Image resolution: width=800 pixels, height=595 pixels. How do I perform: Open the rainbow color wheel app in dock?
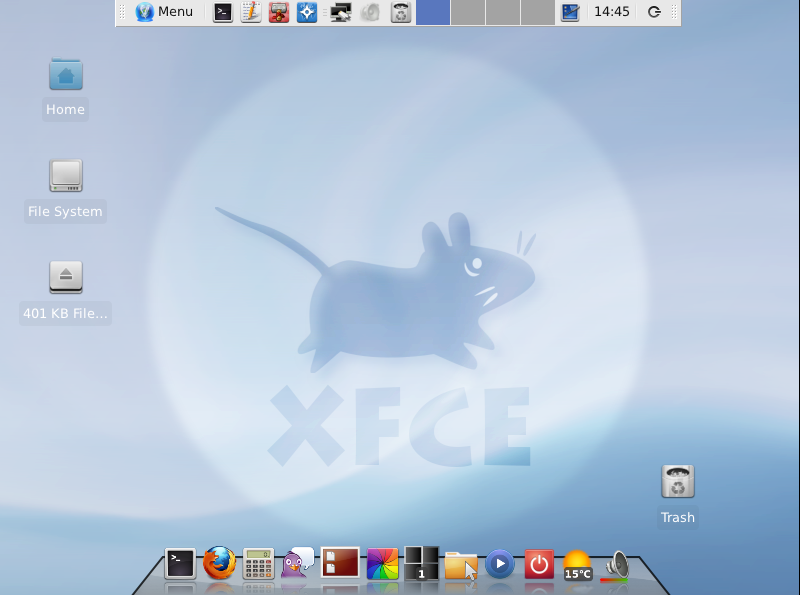click(383, 564)
